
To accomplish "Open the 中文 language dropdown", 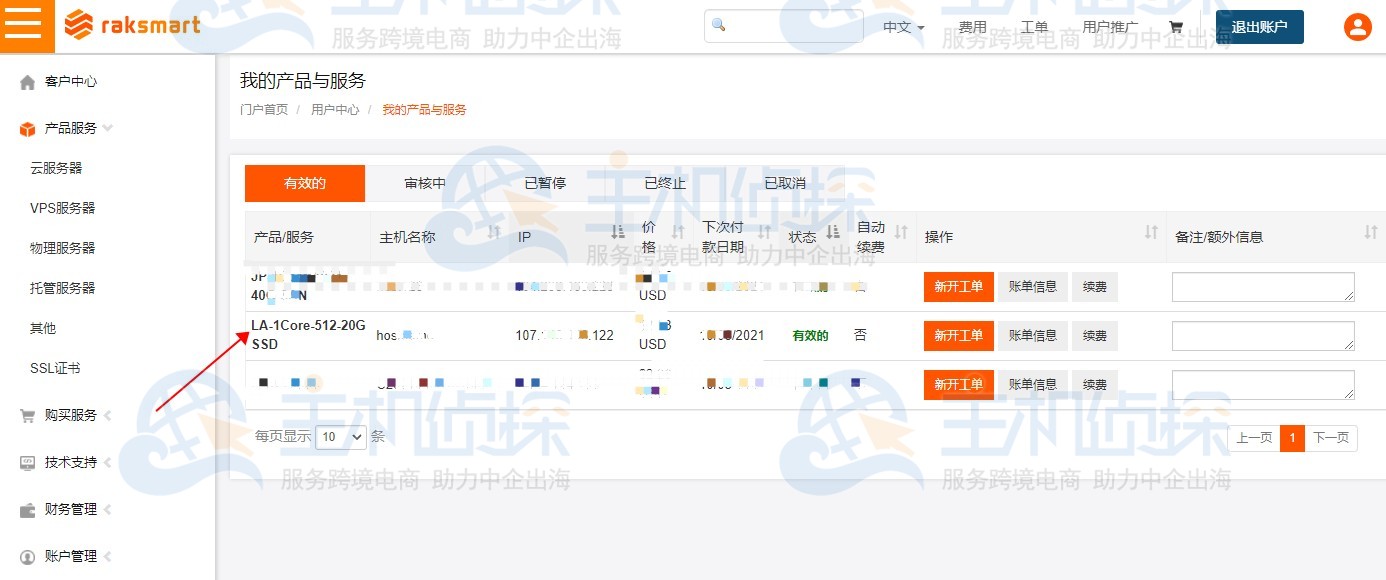I will coord(899,28).
